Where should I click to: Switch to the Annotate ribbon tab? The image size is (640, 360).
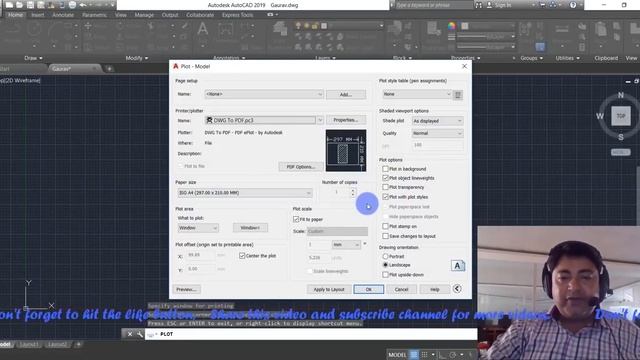click(x=63, y=15)
